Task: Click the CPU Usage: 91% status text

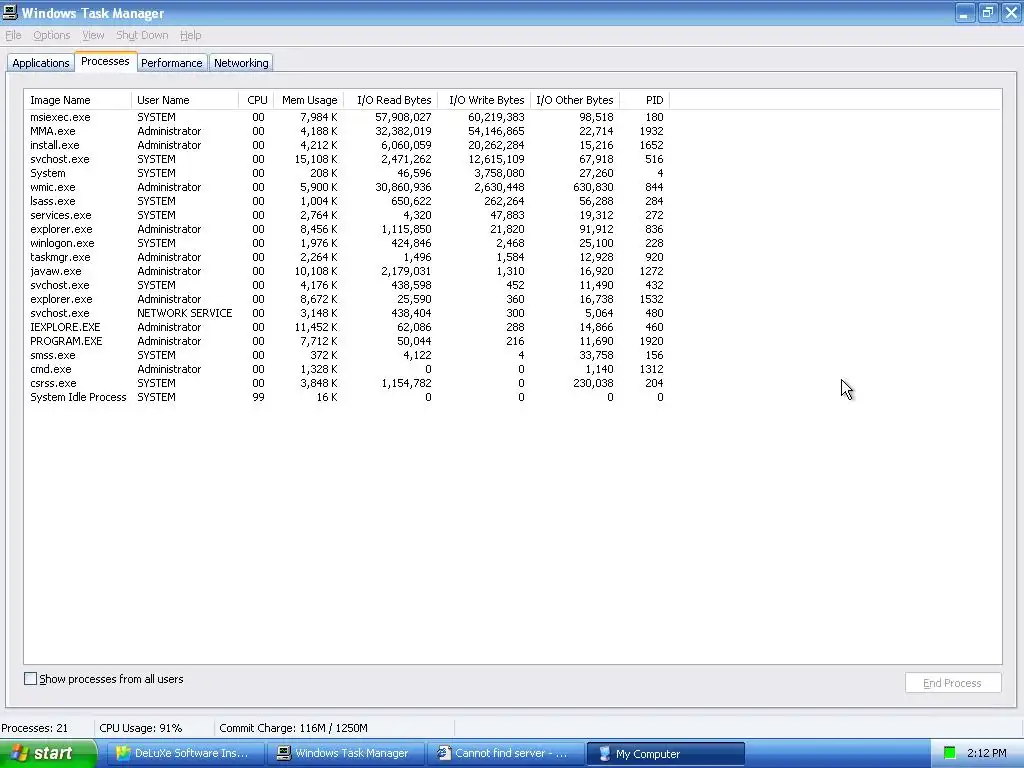Action: click(x=140, y=728)
